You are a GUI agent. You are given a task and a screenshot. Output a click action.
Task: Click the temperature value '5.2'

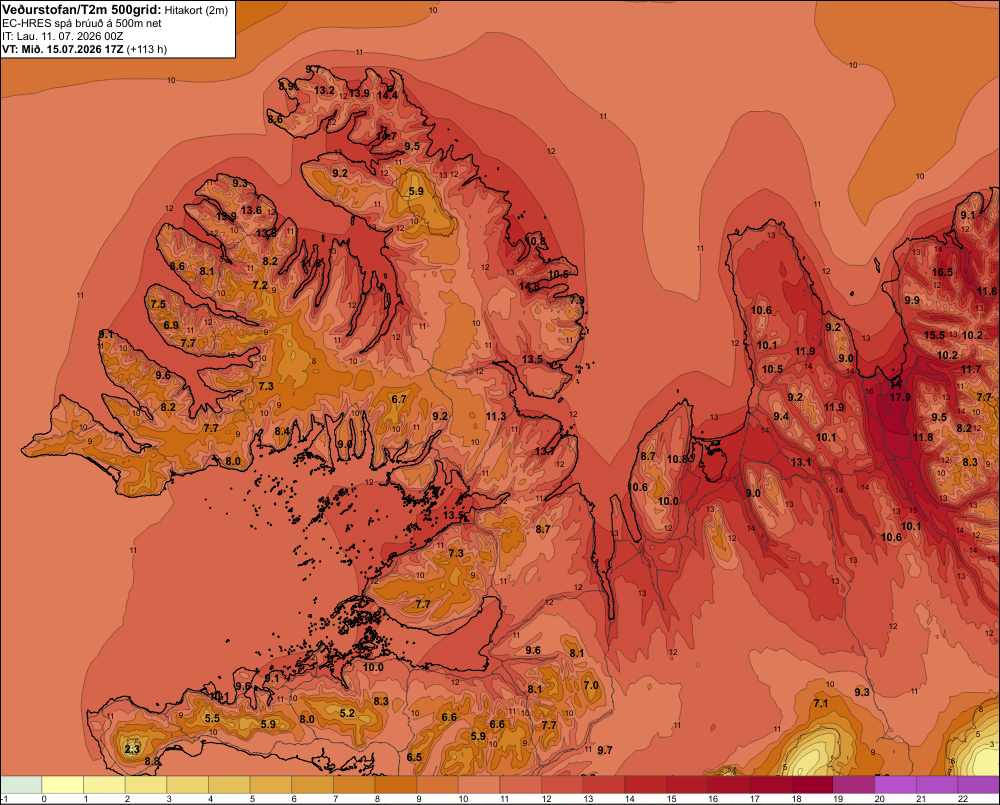click(347, 713)
